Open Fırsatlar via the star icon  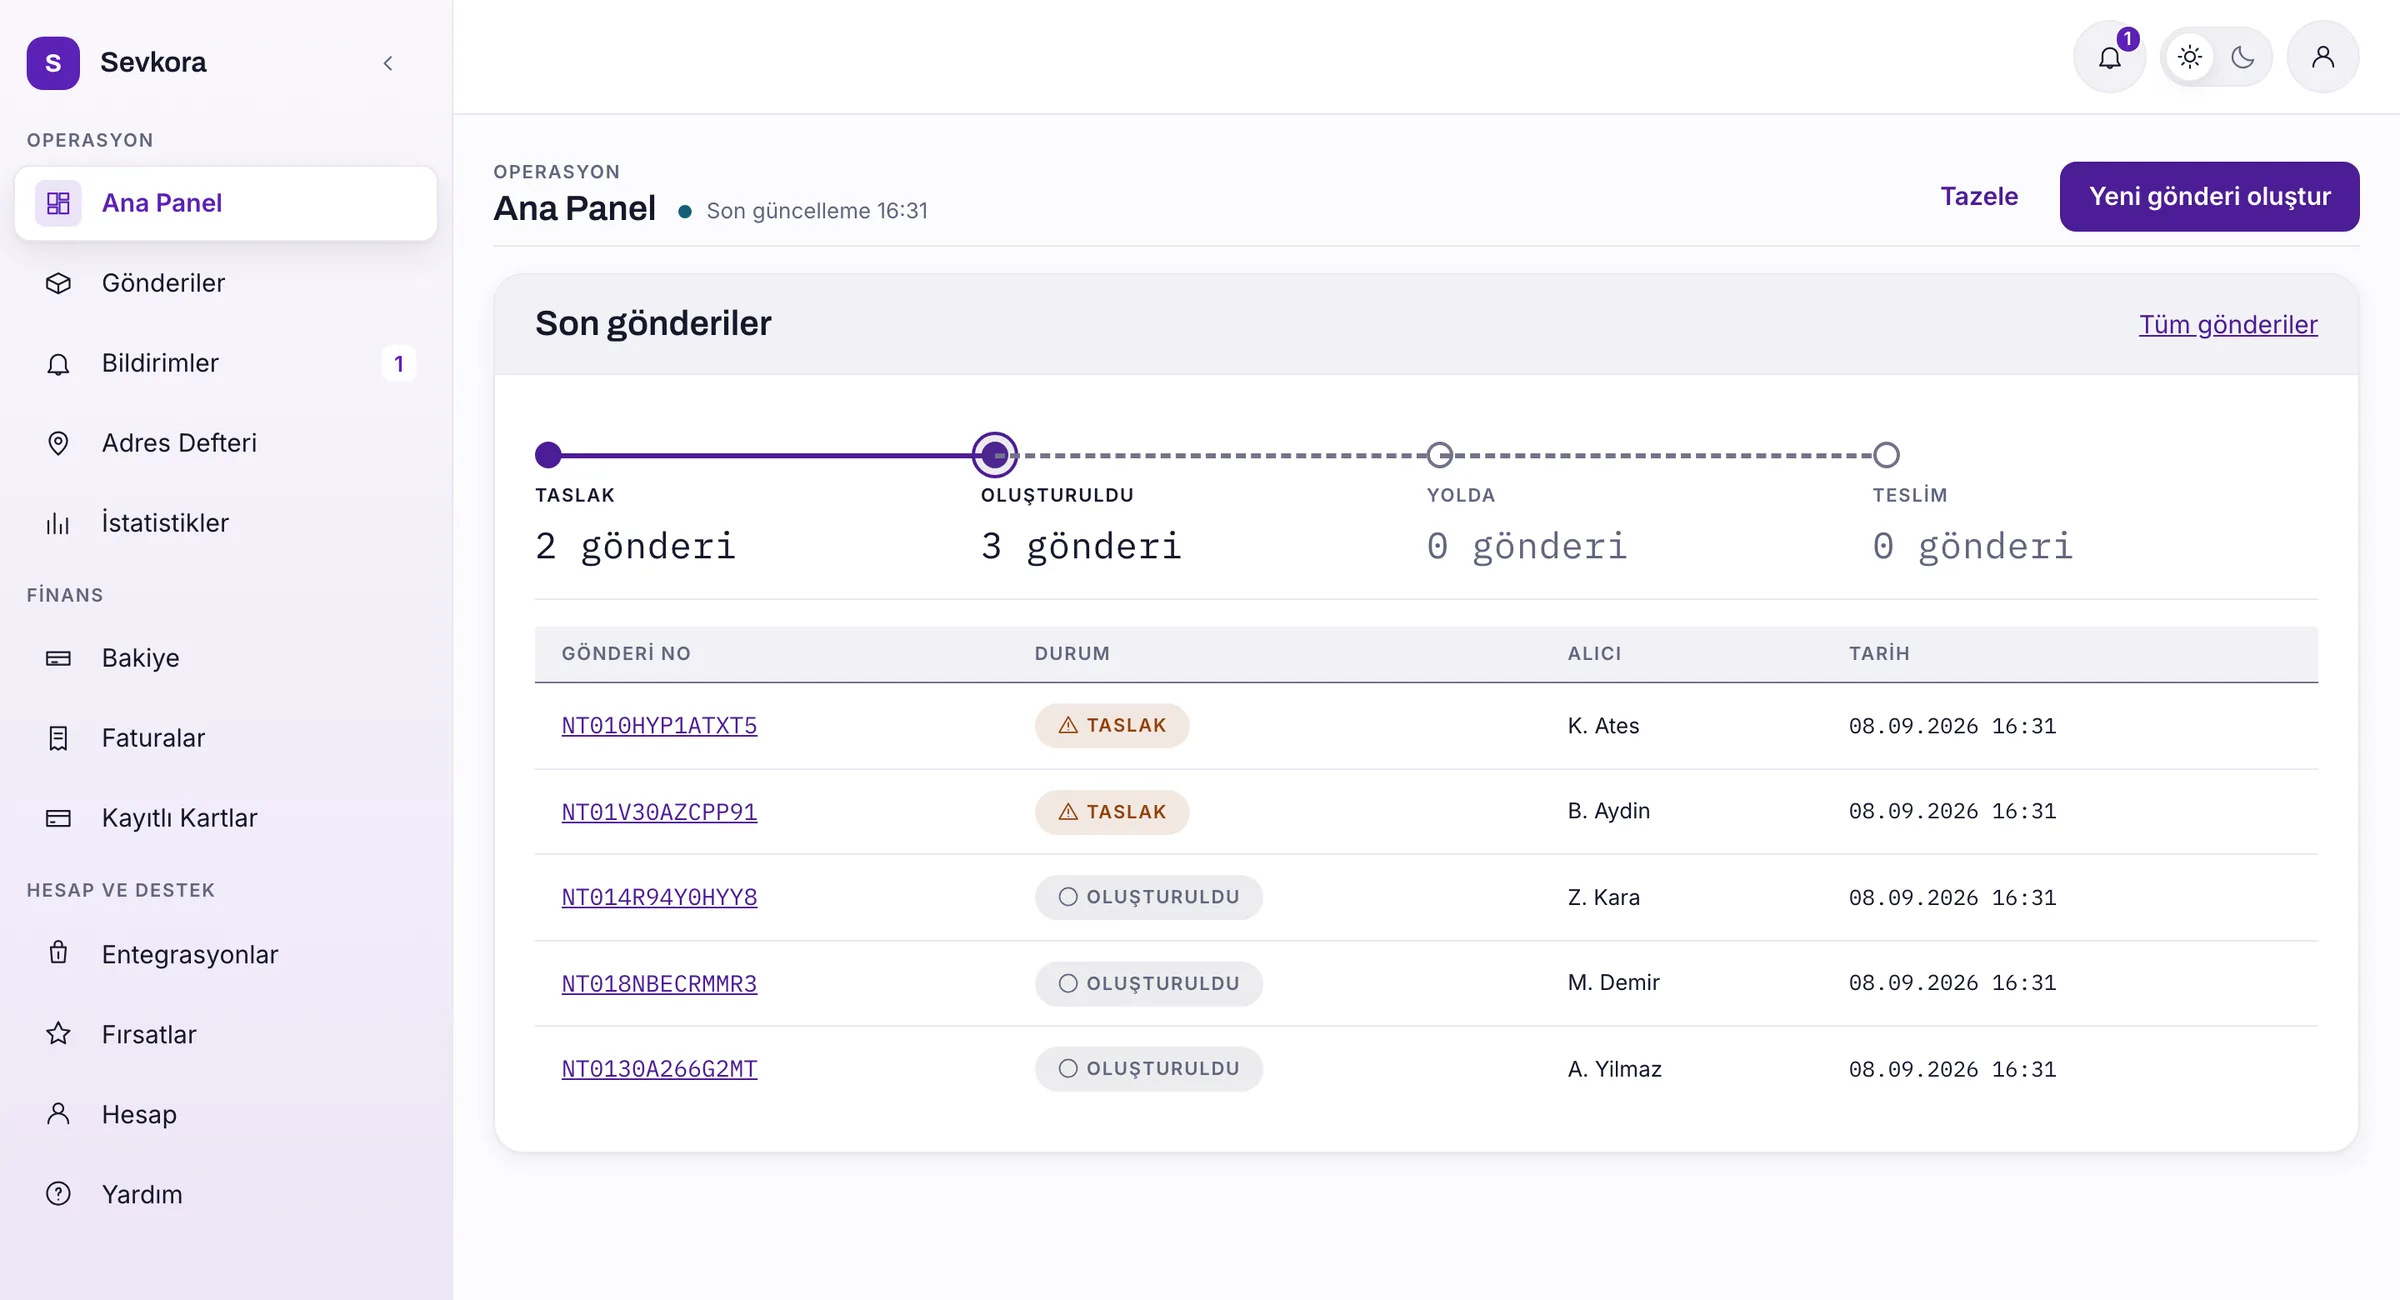coord(58,1034)
